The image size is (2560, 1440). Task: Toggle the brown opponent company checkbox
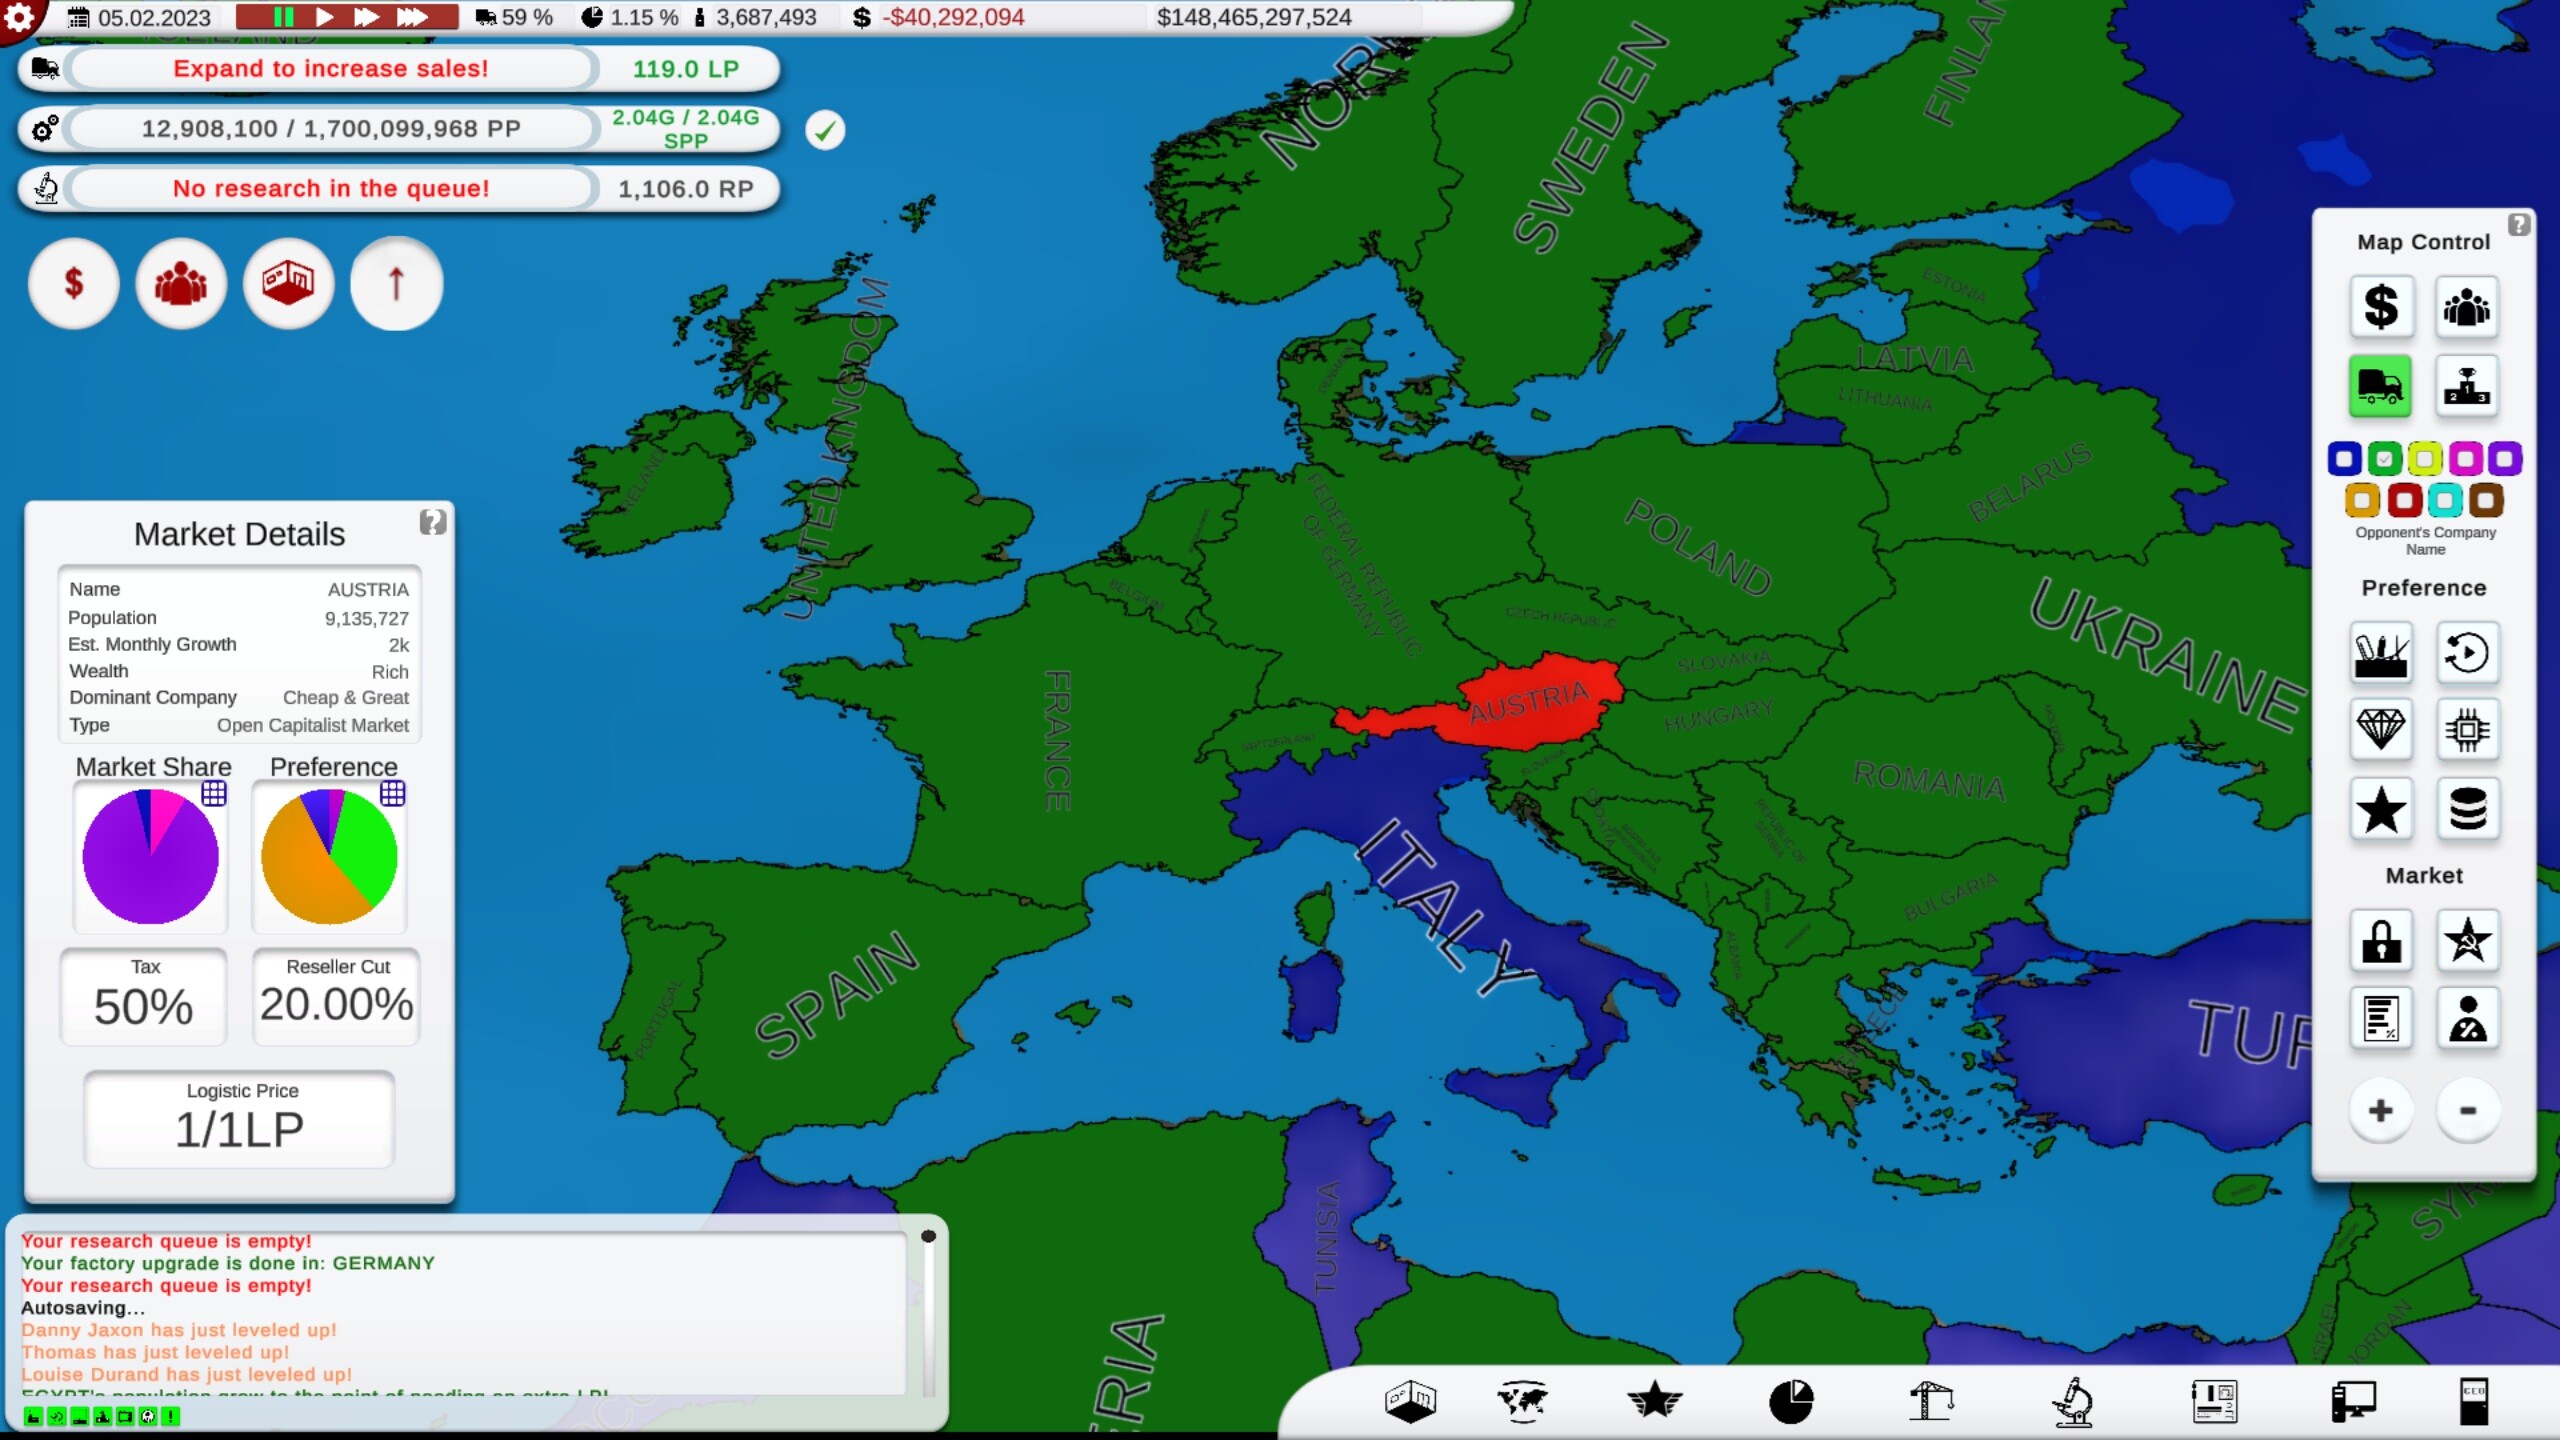pos(2486,499)
